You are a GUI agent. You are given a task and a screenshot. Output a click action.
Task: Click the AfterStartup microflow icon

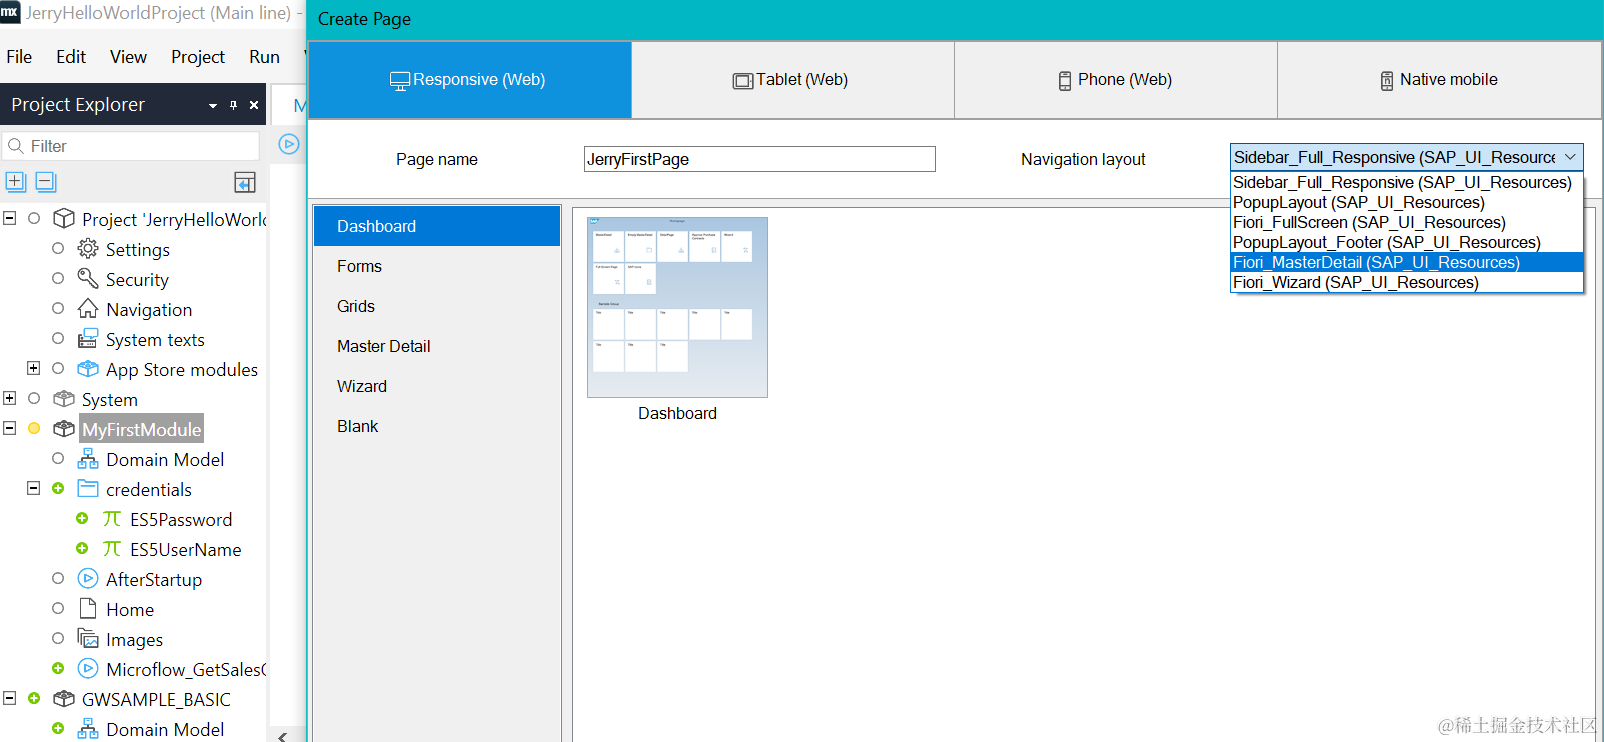click(88, 579)
